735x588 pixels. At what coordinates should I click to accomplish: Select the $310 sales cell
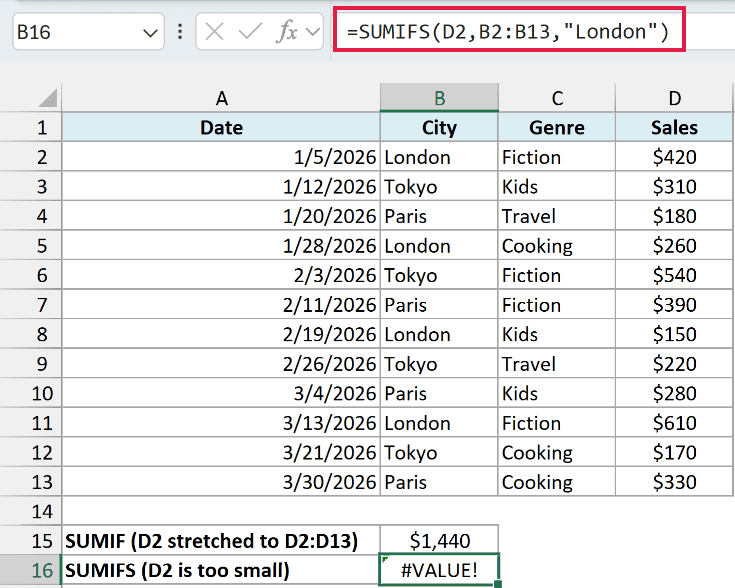pyautogui.click(x=674, y=187)
